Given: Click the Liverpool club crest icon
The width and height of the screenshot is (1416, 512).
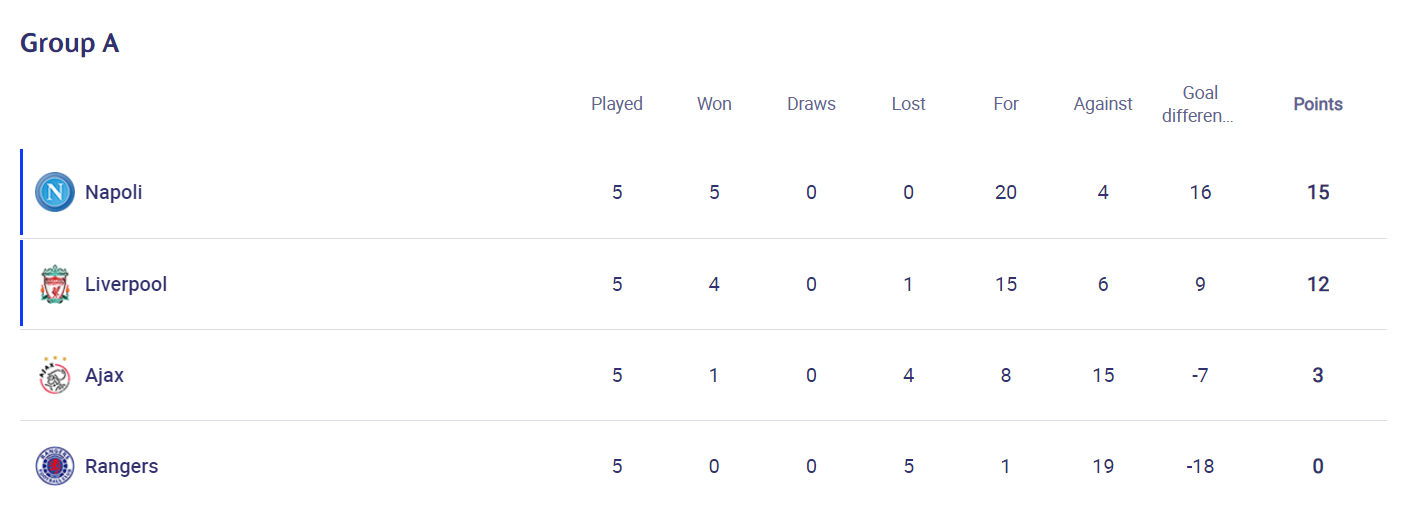Looking at the screenshot, I should click(x=54, y=284).
